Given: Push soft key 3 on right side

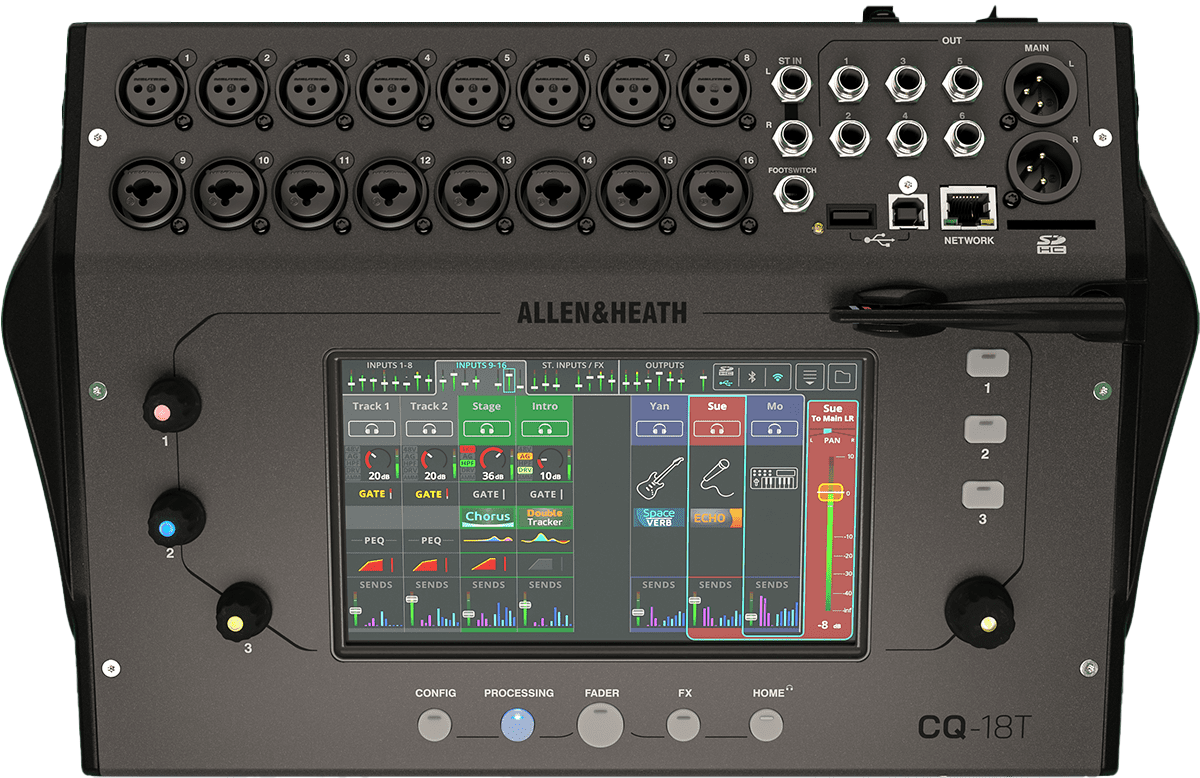Looking at the screenshot, I should coord(982,496).
